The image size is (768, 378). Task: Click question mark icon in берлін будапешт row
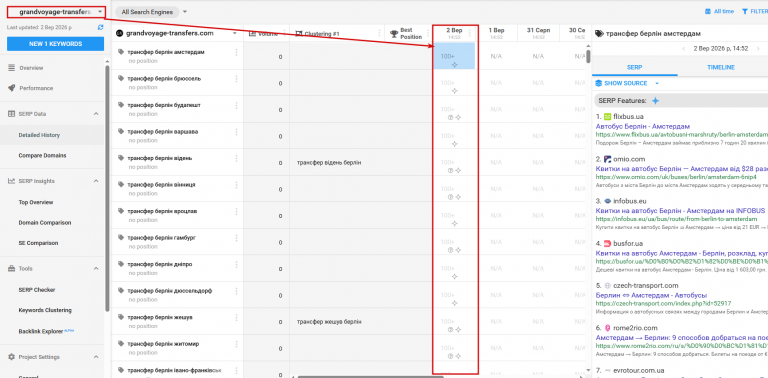pos(450,118)
